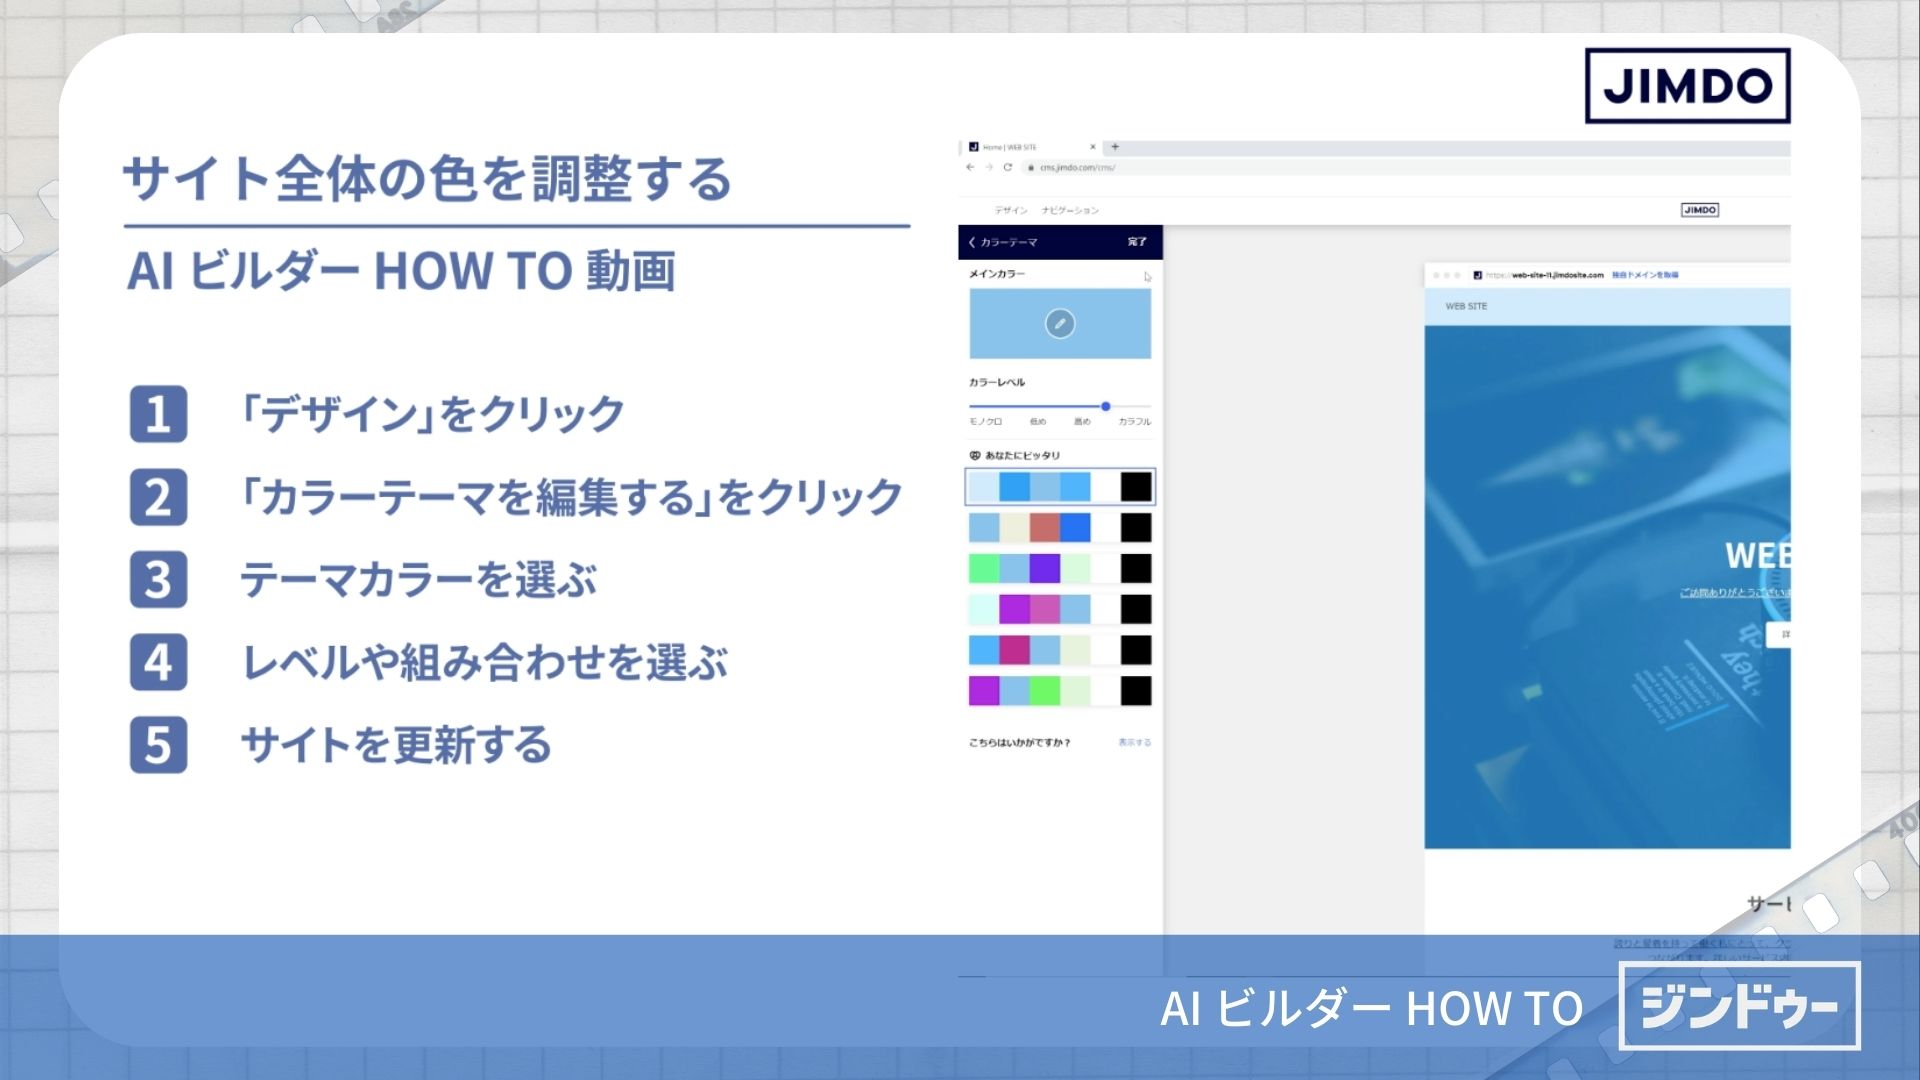Select the palette with red and blue
Screen dimensions: 1920x1080
click(1060, 527)
